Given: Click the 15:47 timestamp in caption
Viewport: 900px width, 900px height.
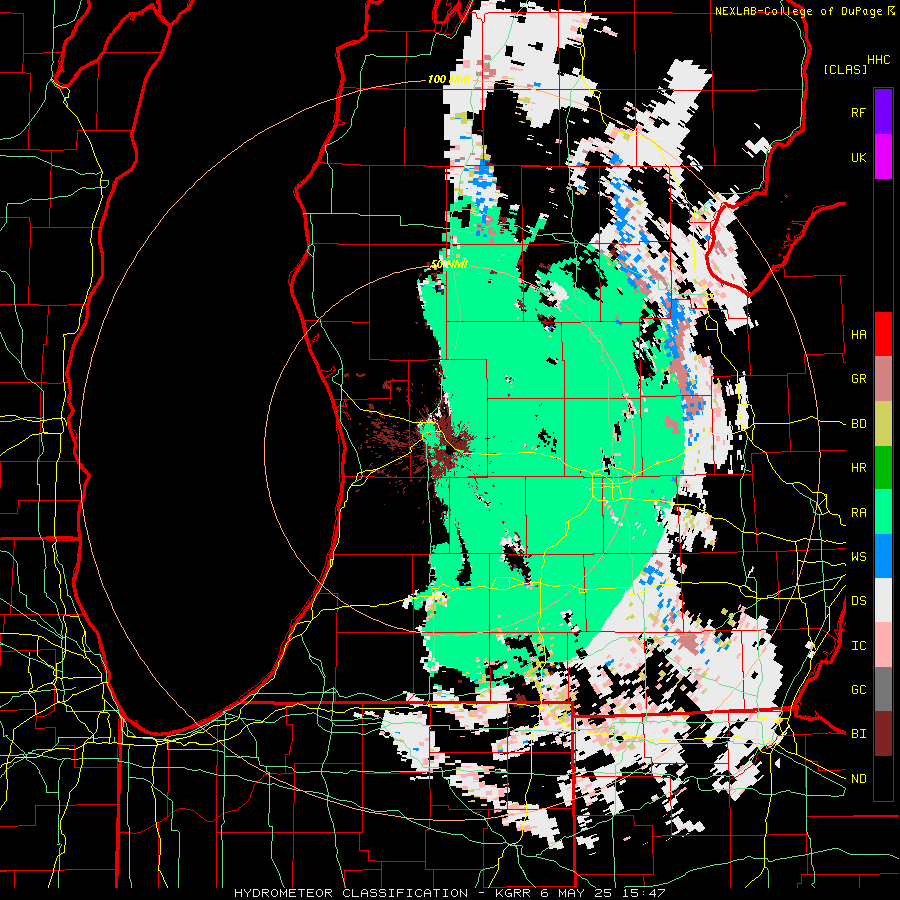Looking at the screenshot, I should [x=645, y=893].
